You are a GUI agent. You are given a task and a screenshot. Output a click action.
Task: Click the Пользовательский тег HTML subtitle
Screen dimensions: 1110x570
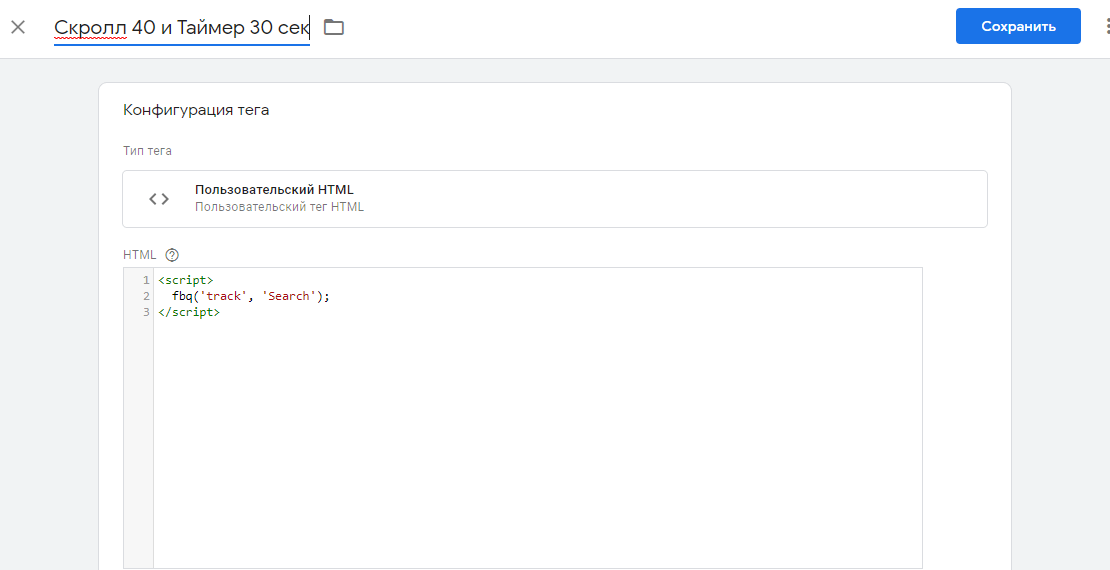click(279, 207)
